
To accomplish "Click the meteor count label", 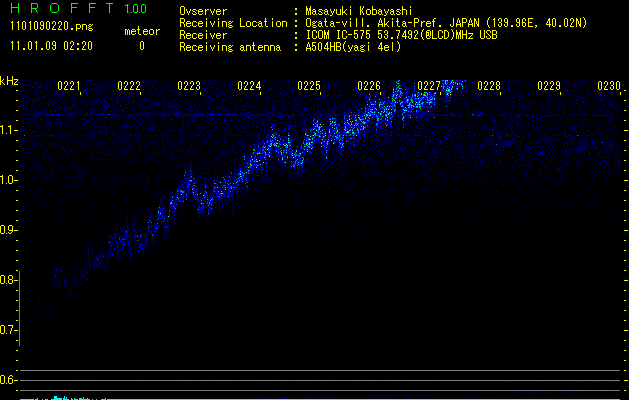I will pyautogui.click(x=142, y=31).
